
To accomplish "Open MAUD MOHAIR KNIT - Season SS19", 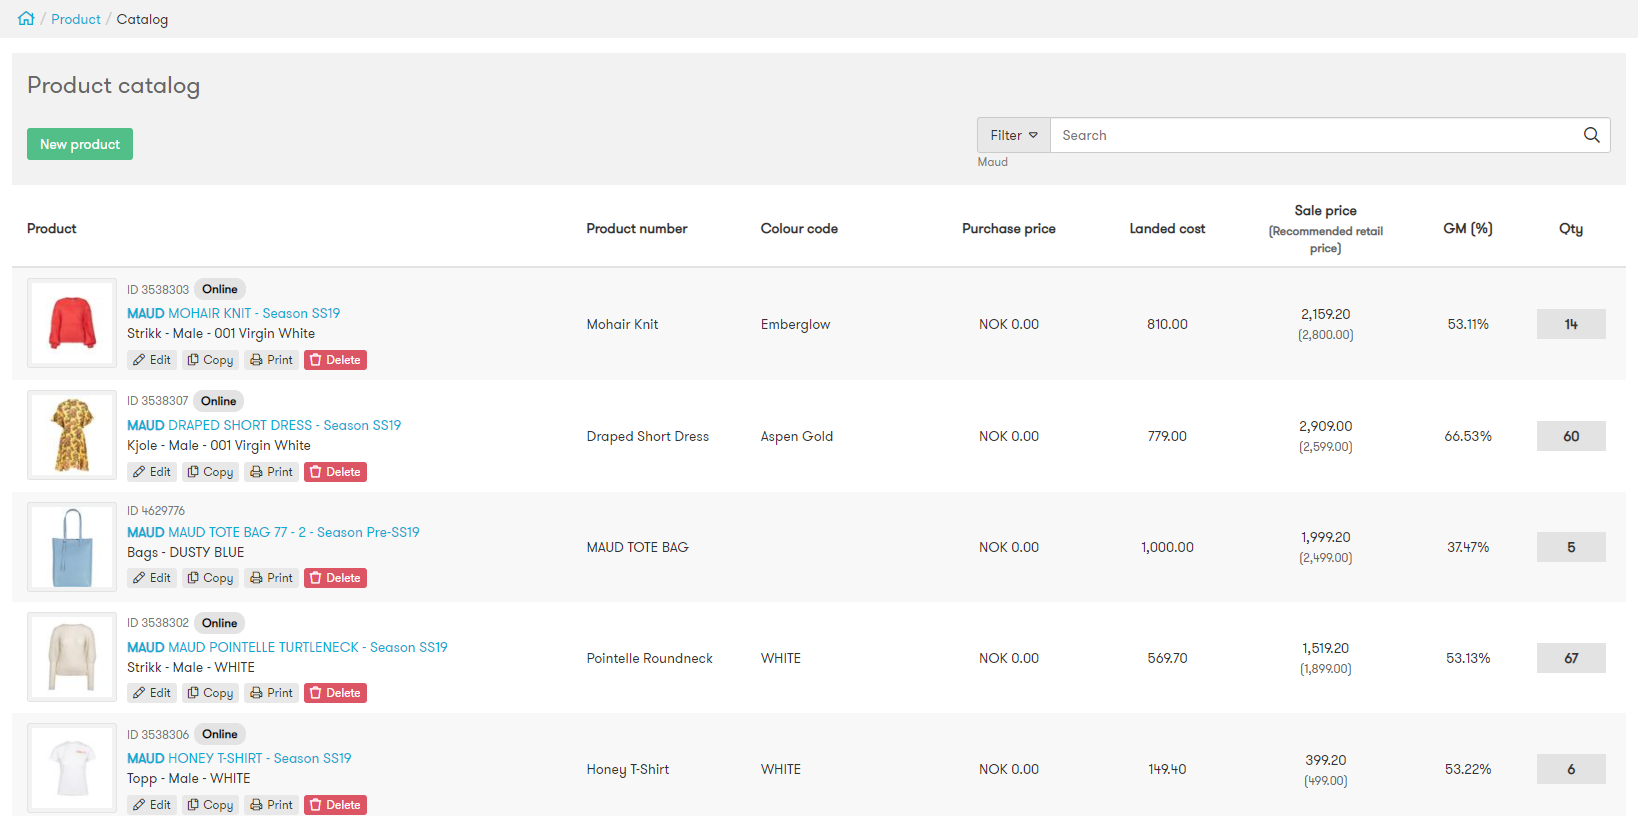I will [234, 313].
